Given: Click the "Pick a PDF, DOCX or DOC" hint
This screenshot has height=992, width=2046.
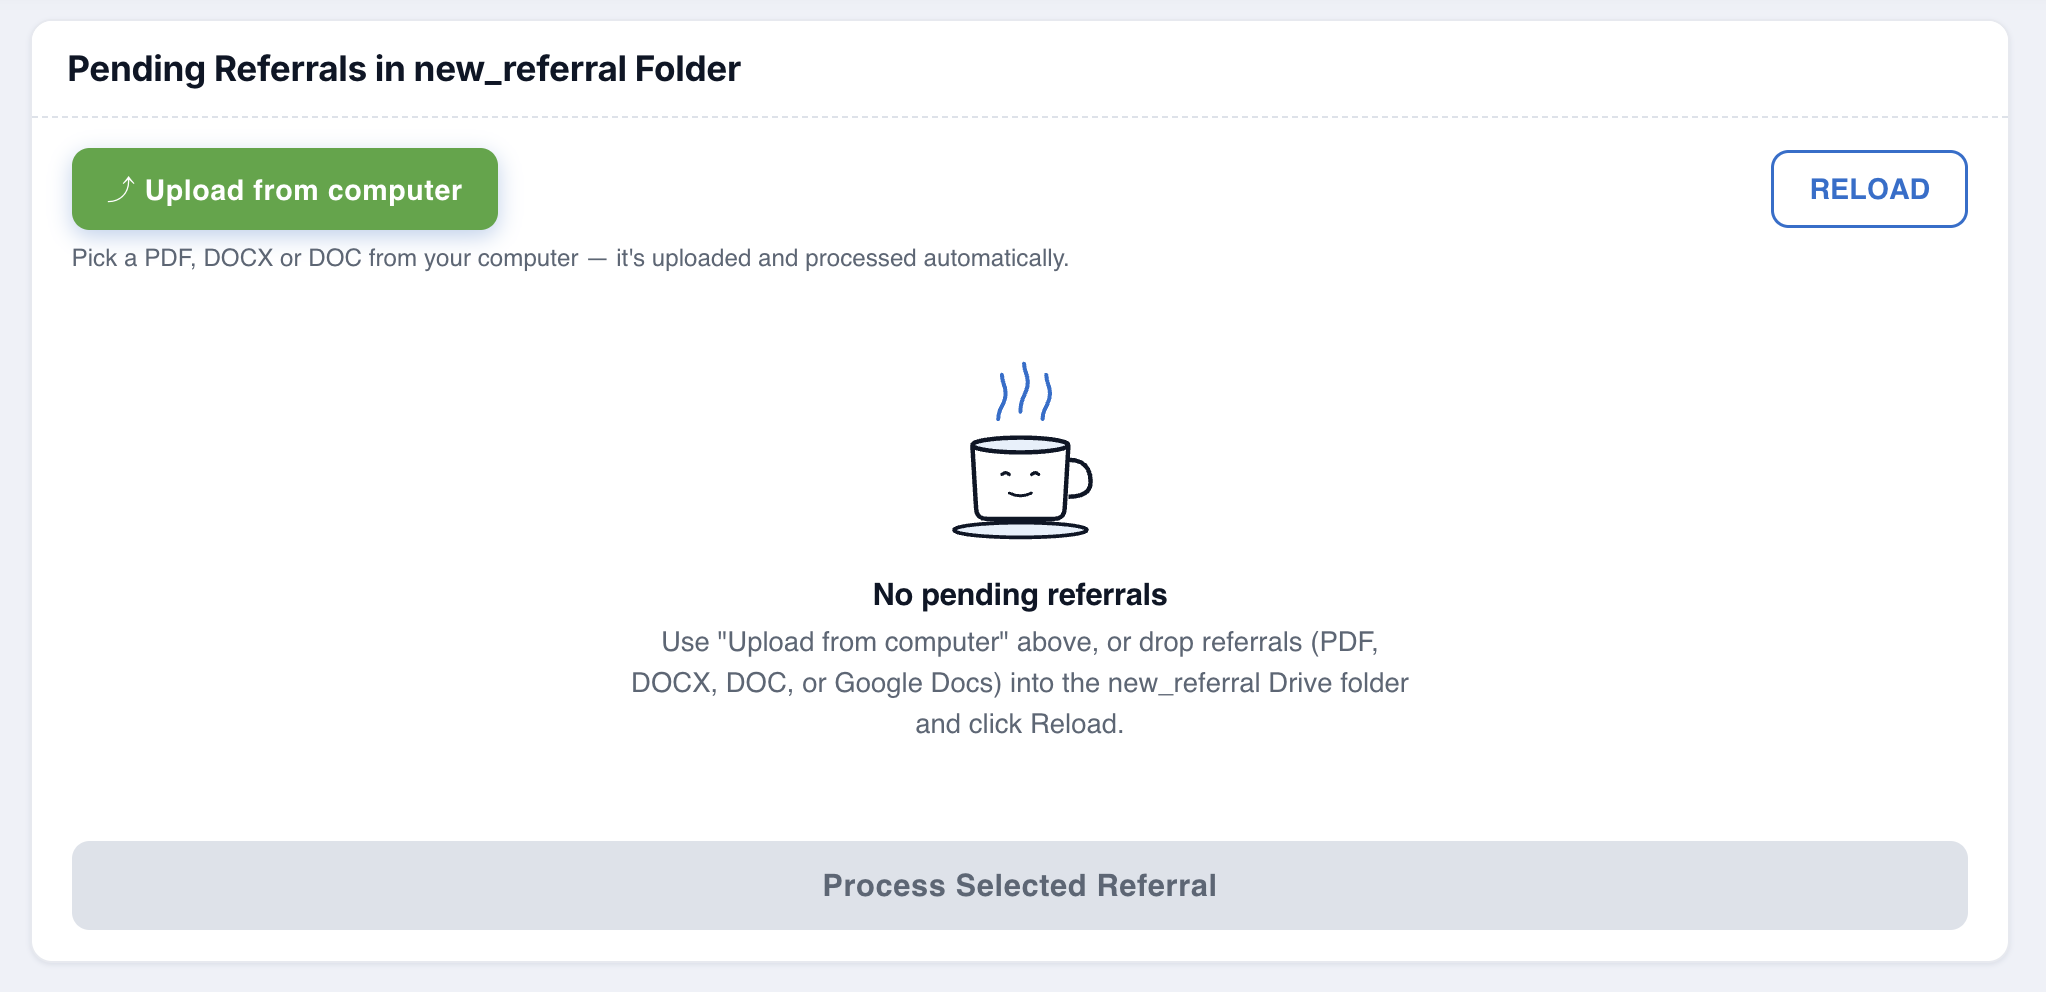Looking at the screenshot, I should (x=216, y=258).
